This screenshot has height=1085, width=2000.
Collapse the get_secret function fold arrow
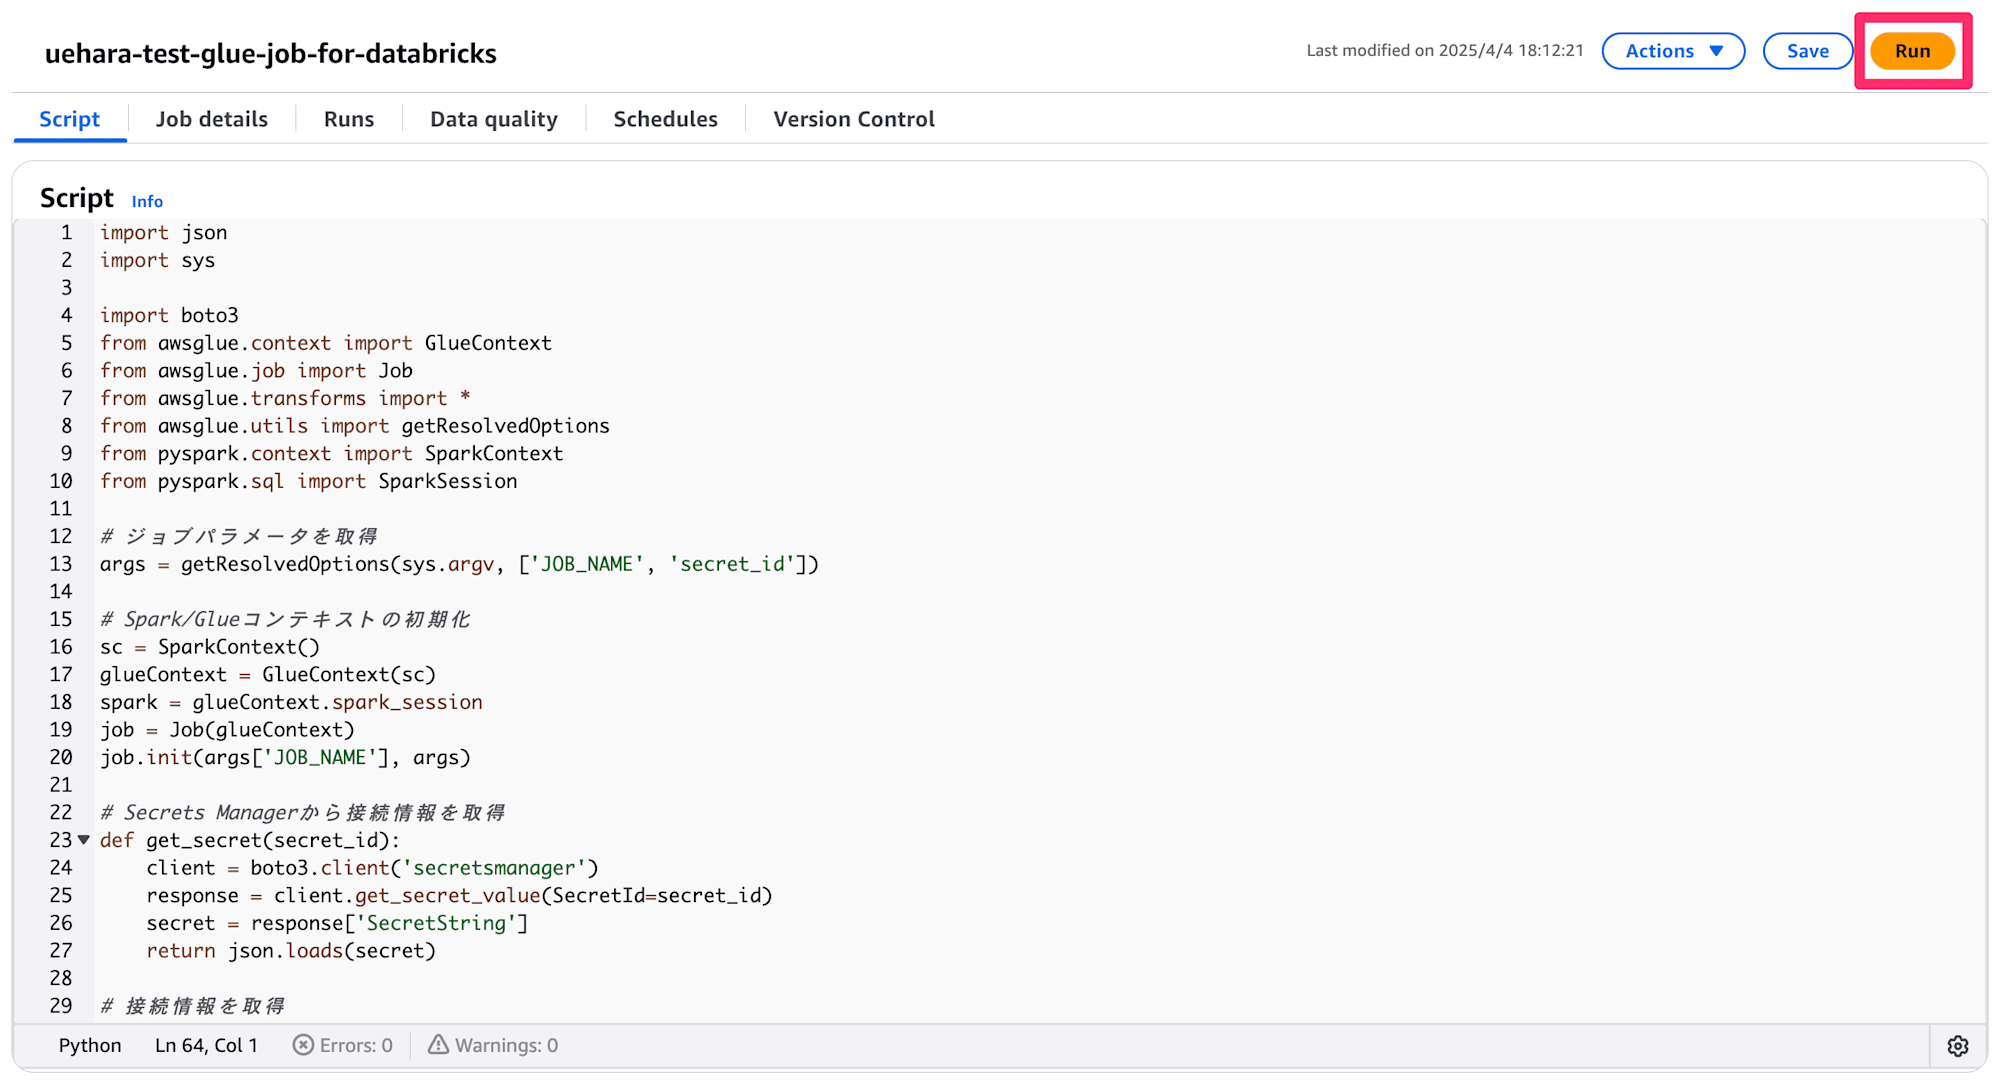tap(84, 840)
